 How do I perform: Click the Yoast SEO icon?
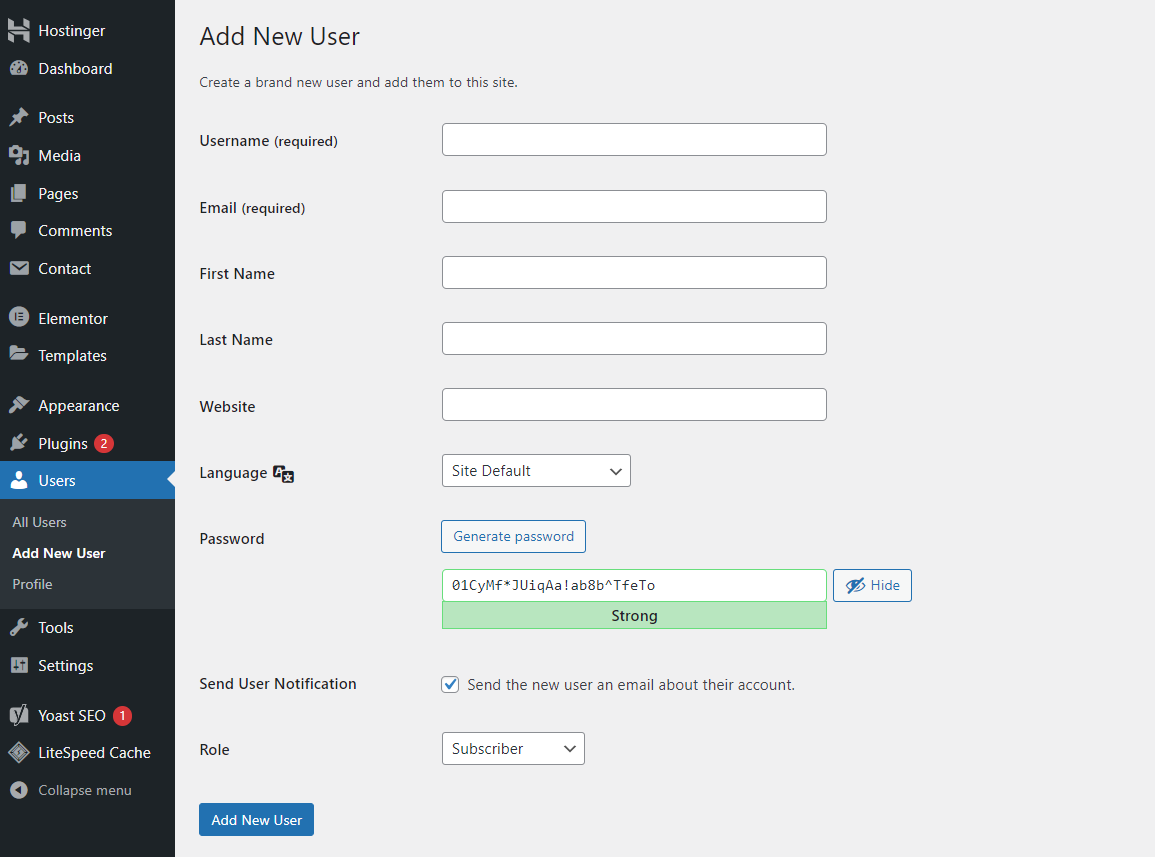point(19,716)
